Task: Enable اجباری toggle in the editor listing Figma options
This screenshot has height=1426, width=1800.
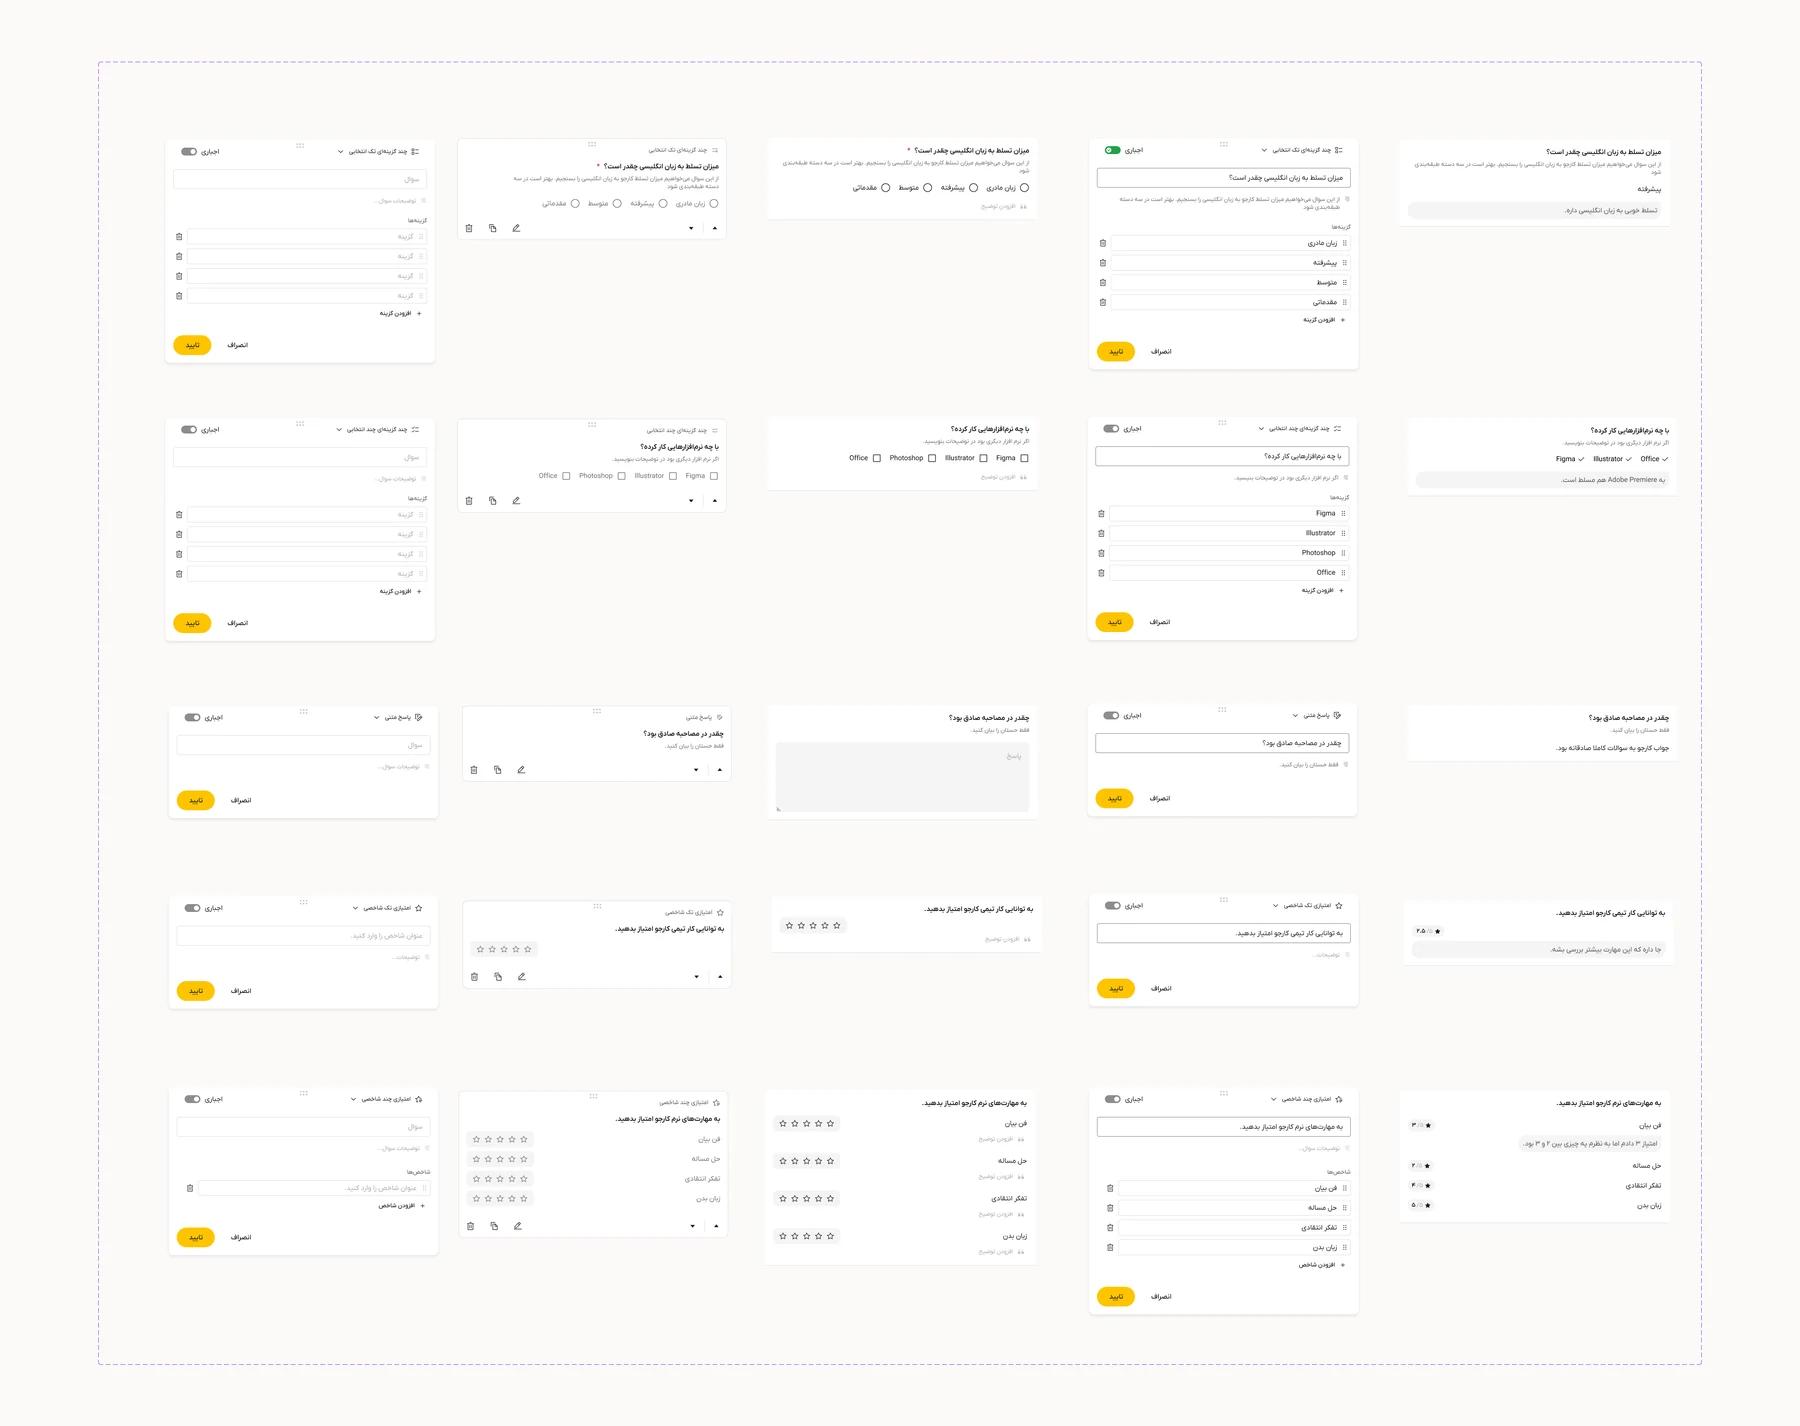Action: [x=1111, y=428]
